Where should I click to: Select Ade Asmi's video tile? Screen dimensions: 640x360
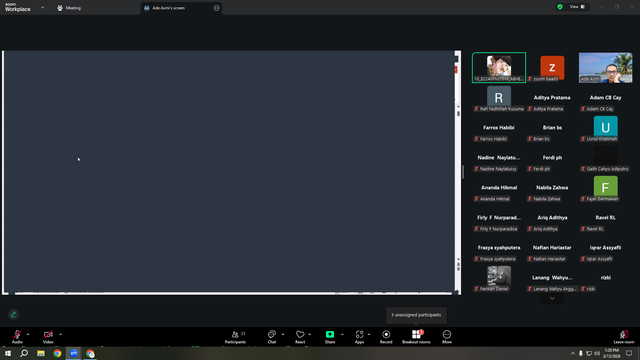(606, 67)
